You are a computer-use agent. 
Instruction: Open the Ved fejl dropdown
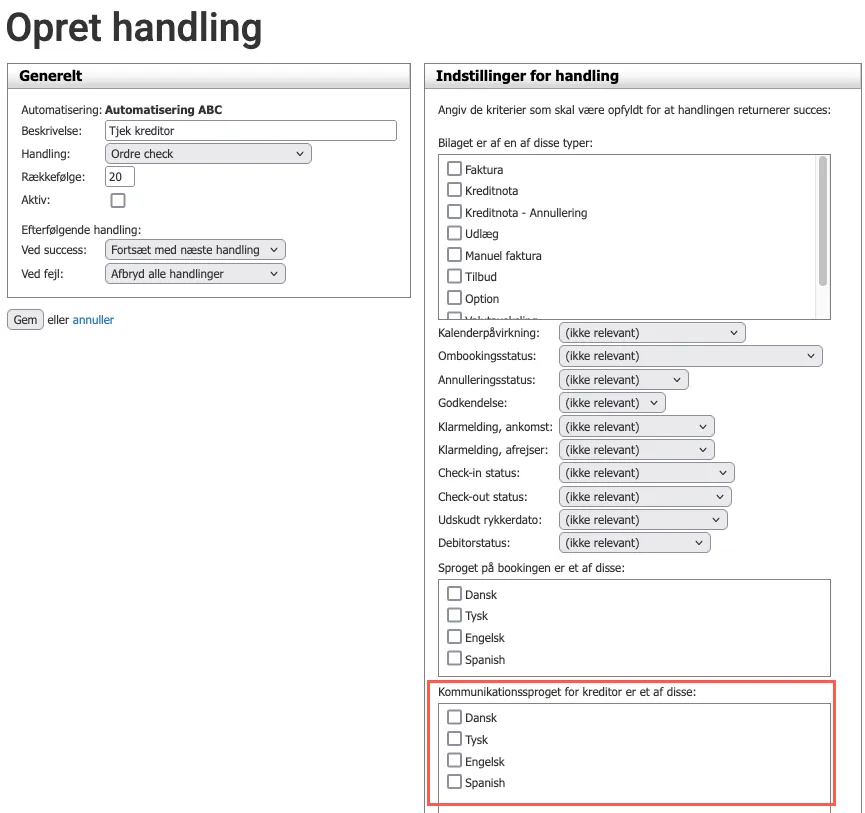[195, 273]
